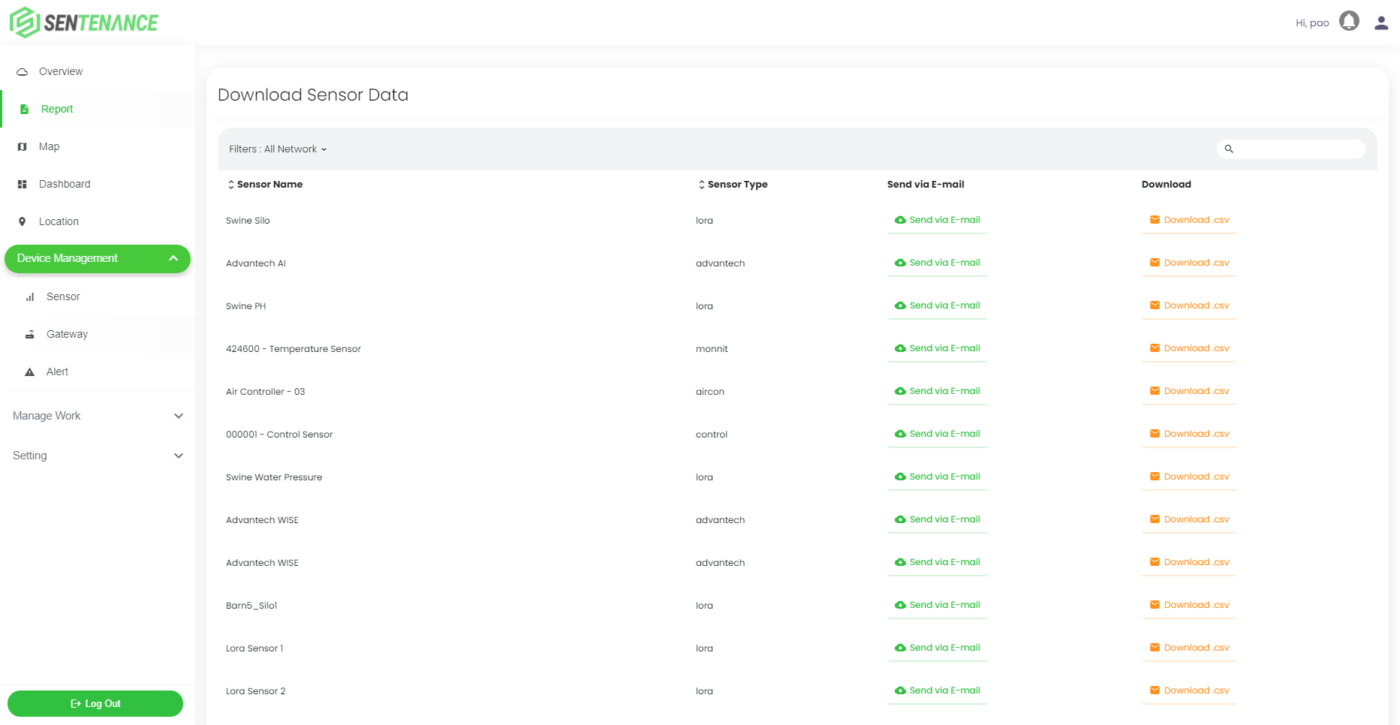Click the Overview cloud icon
Image resolution: width=1400 pixels, height=725 pixels.
(22, 72)
